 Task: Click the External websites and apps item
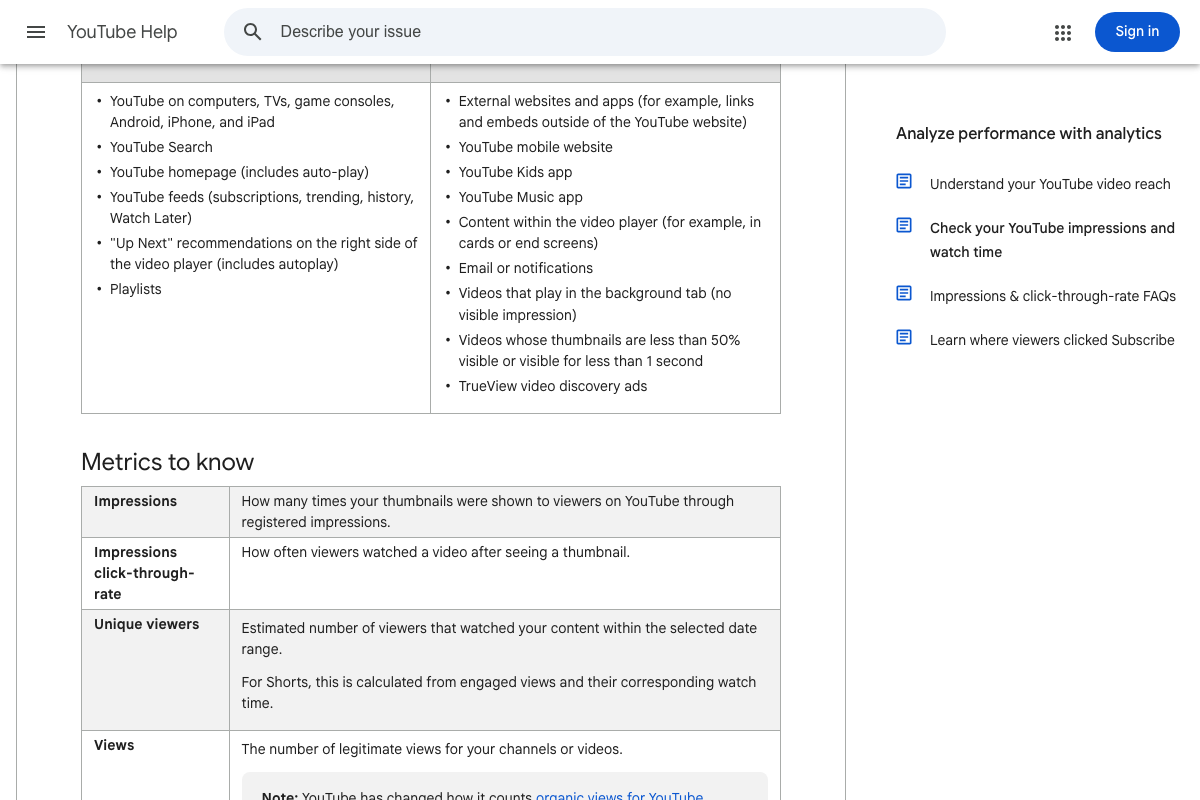click(x=606, y=111)
